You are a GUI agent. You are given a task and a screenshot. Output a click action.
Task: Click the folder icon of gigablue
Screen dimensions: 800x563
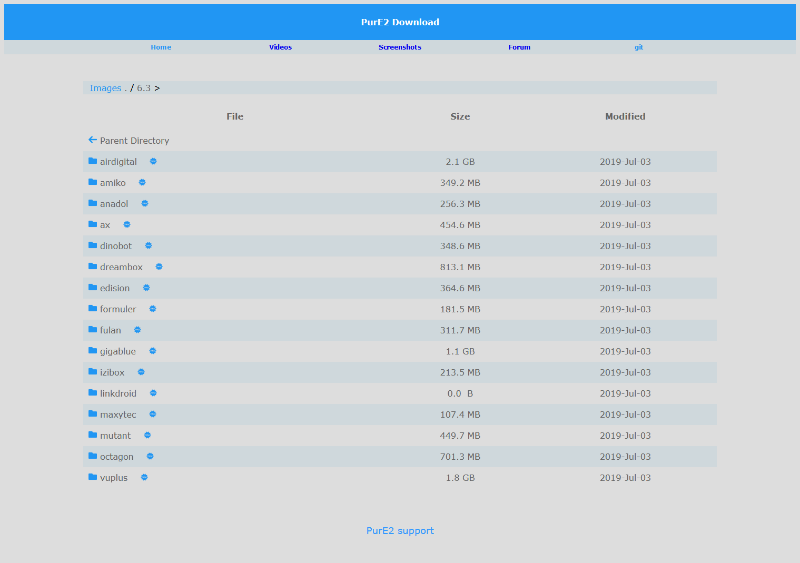pyautogui.click(x=92, y=350)
